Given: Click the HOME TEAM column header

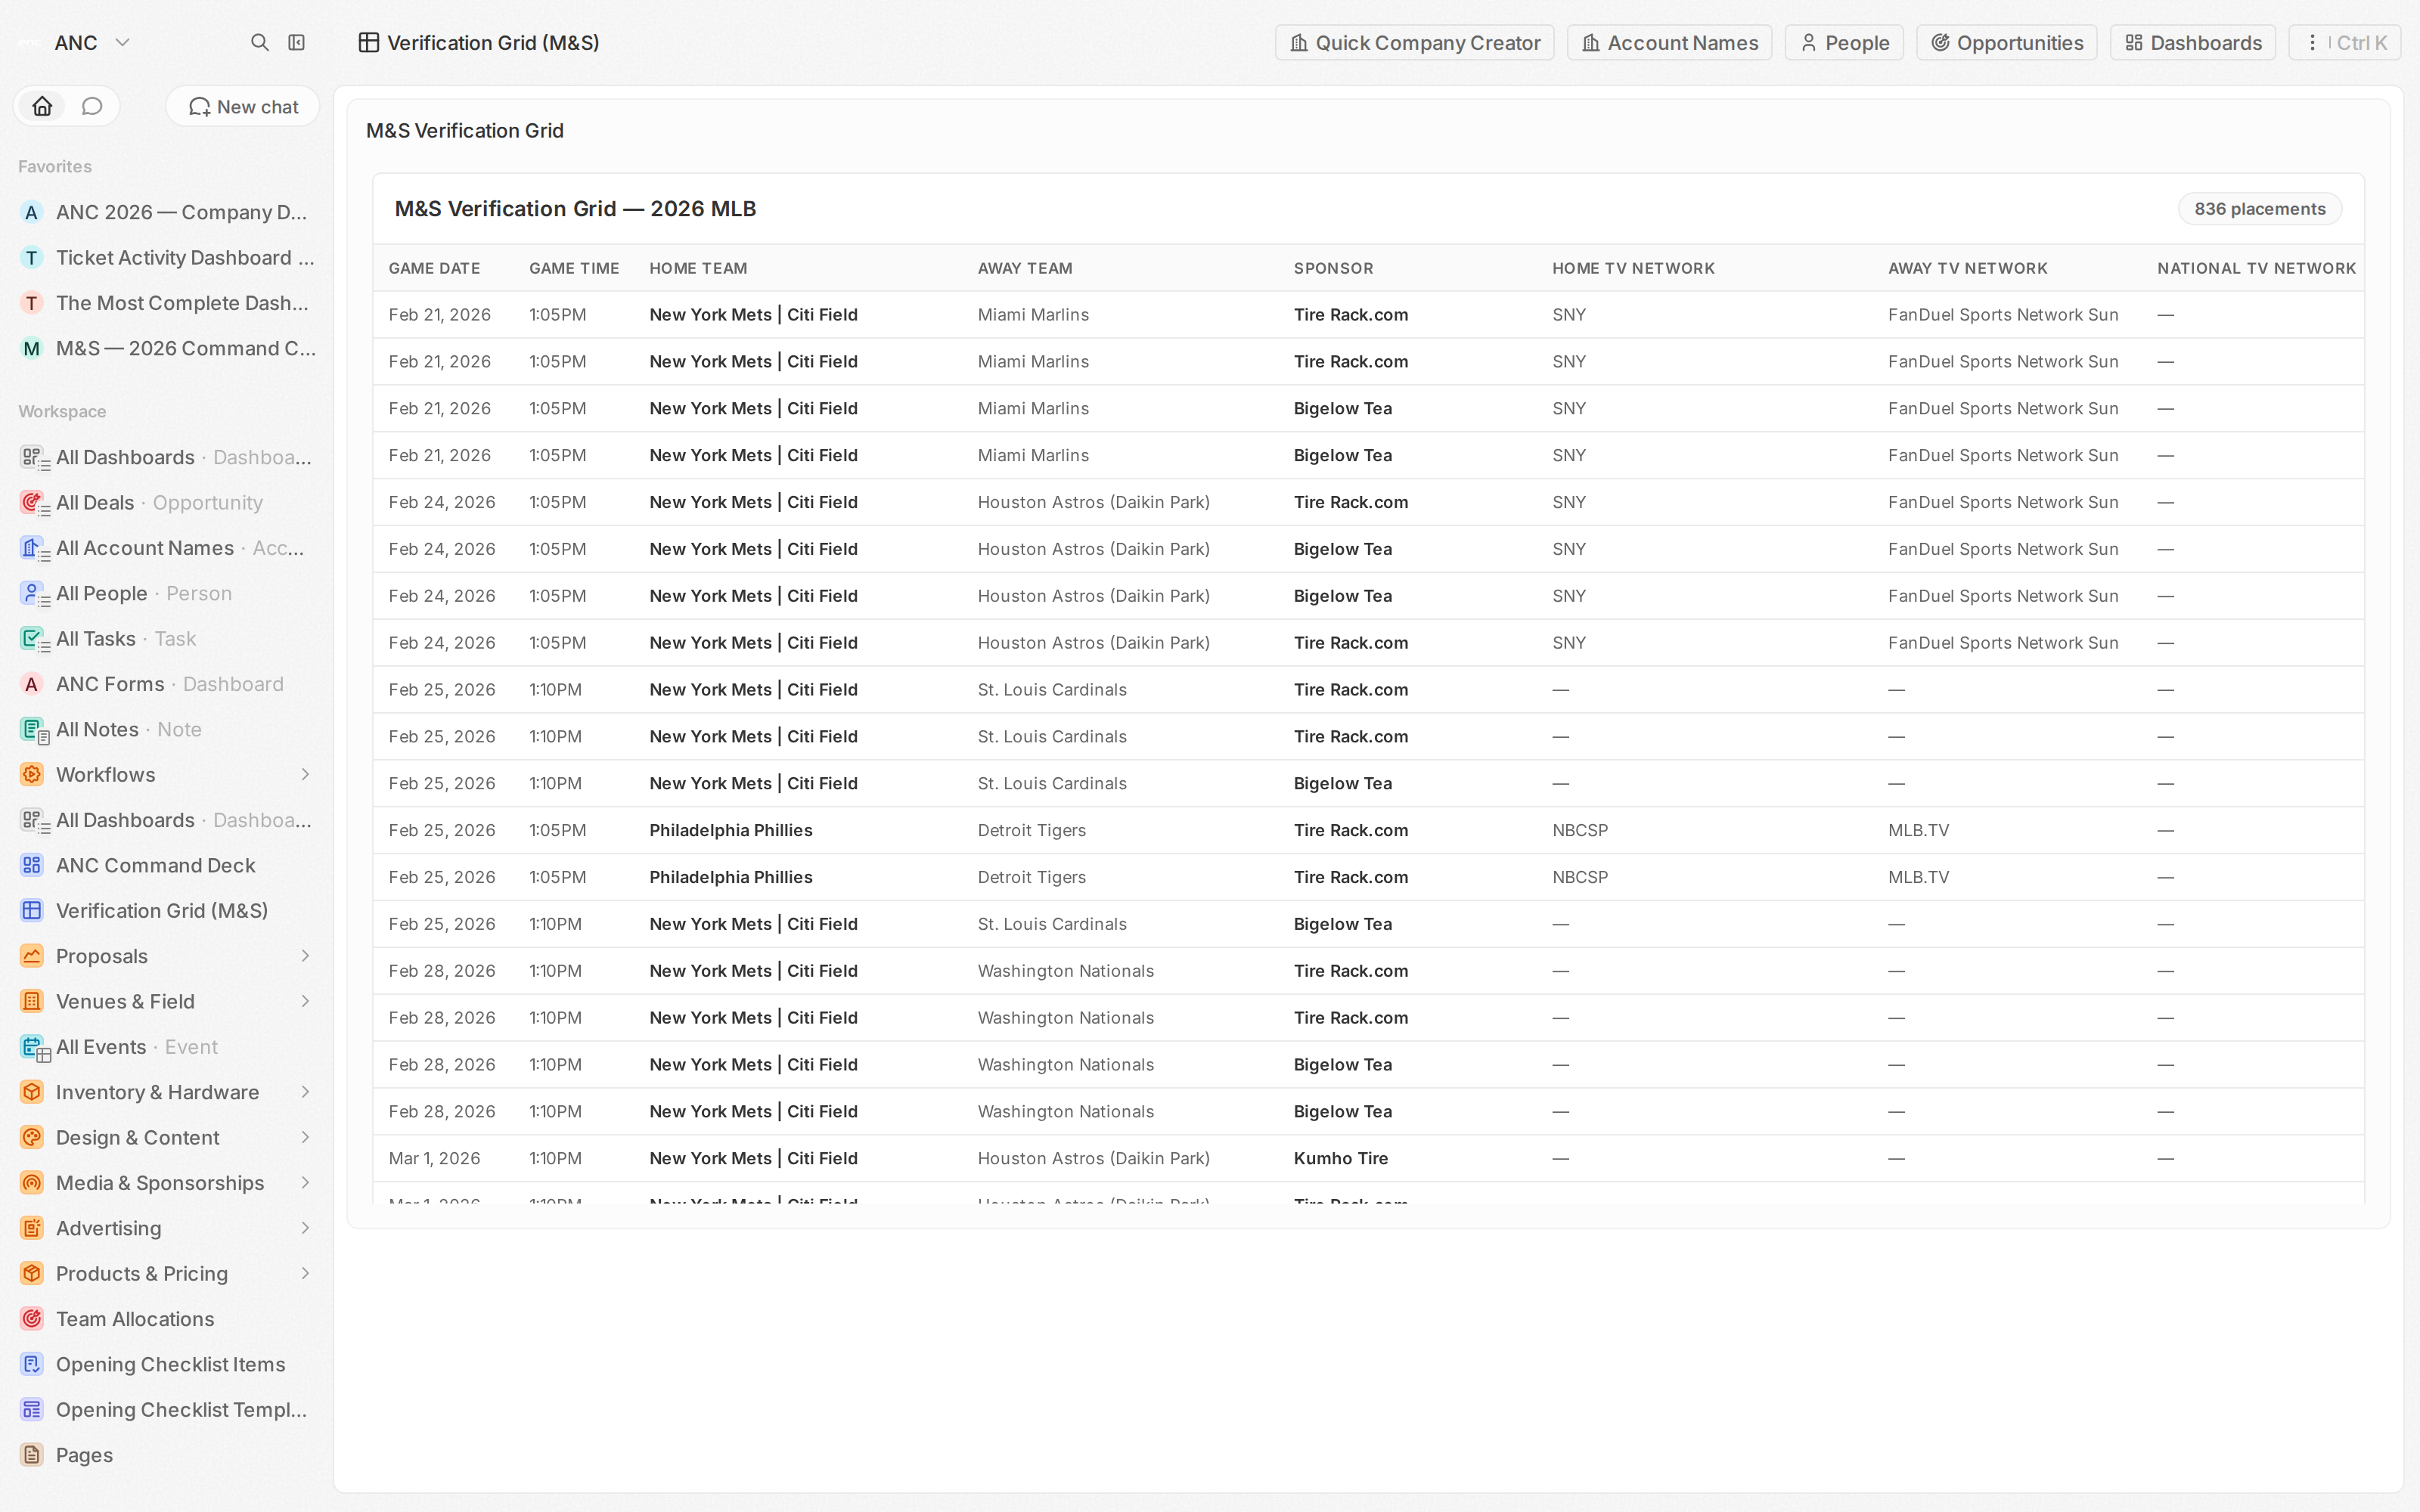Looking at the screenshot, I should click(698, 268).
